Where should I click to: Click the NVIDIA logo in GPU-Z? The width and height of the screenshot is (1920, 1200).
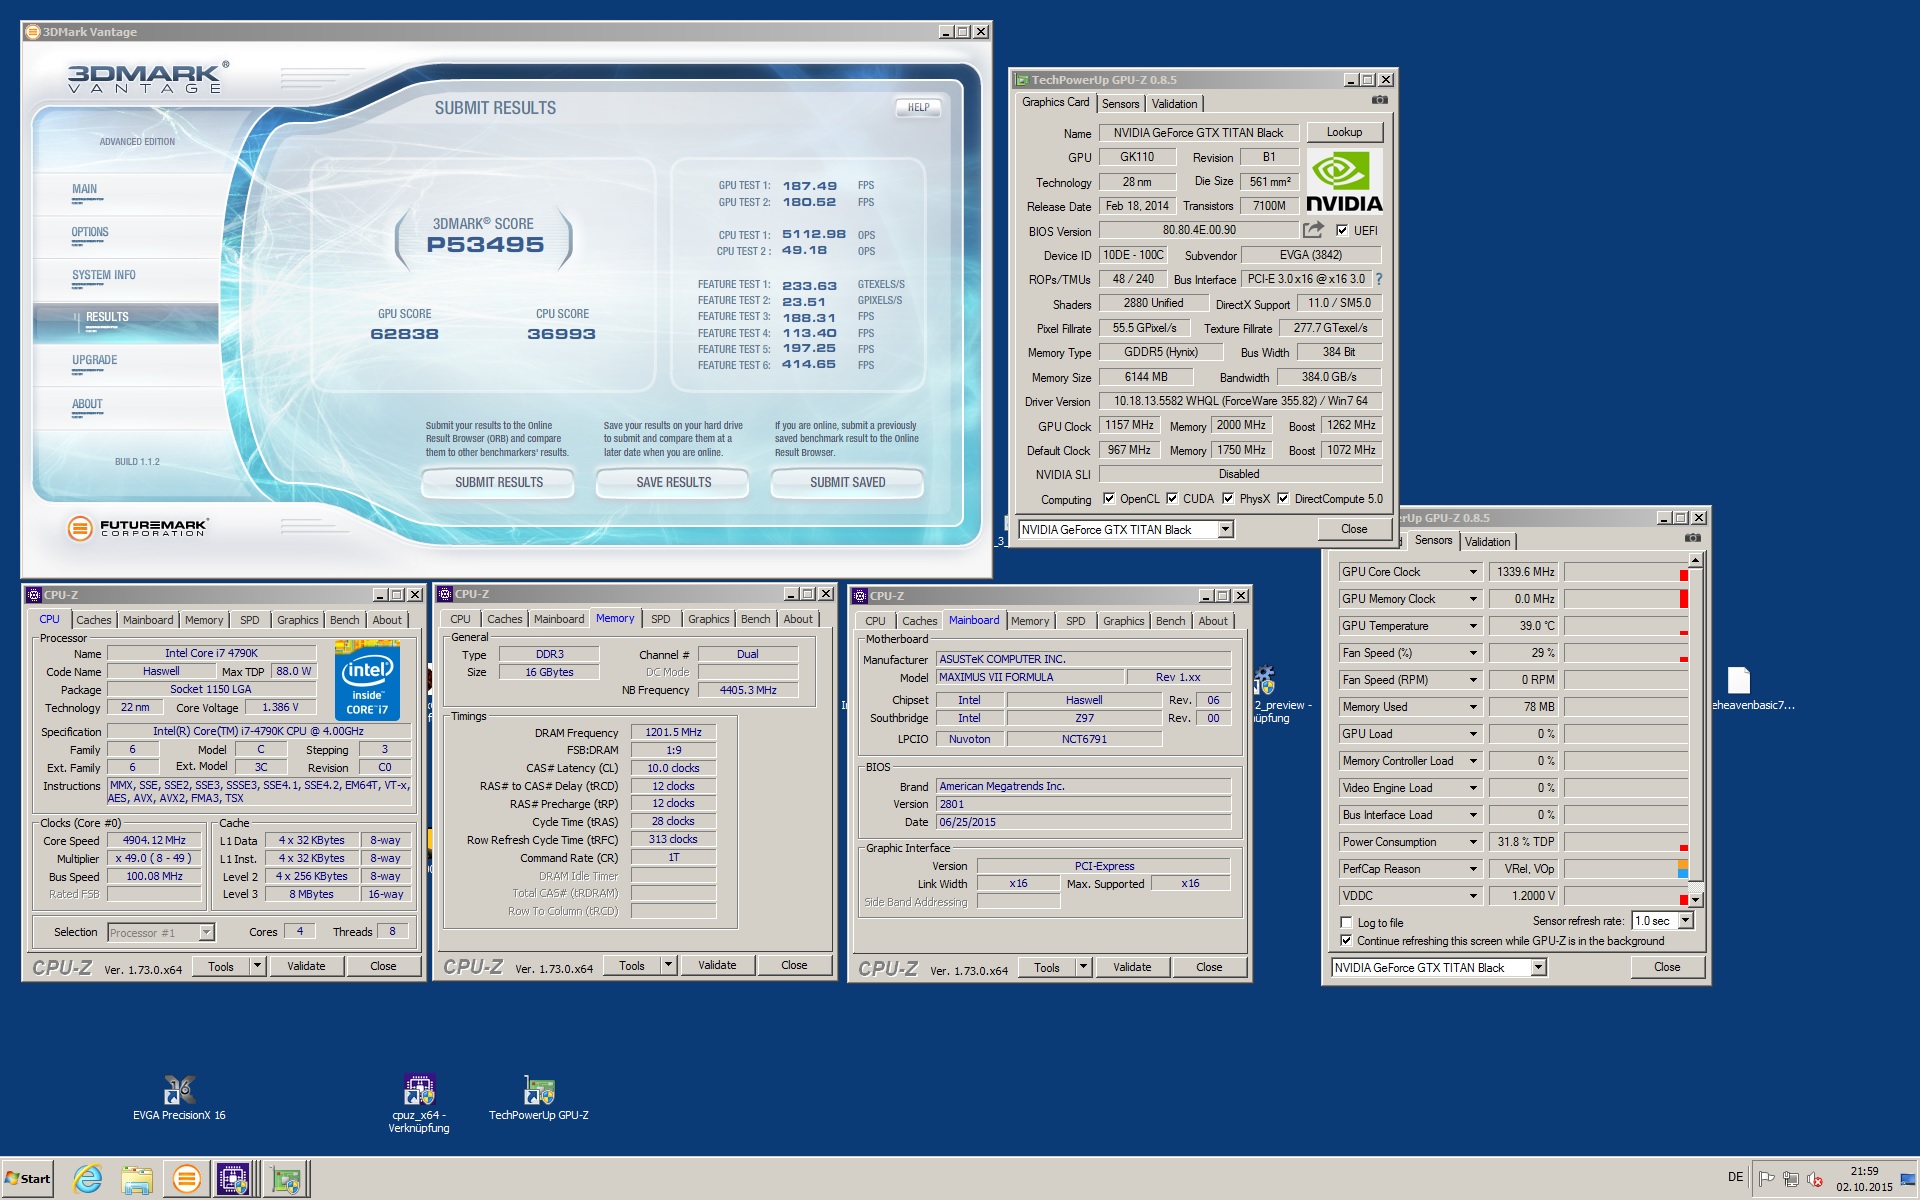coord(1344,181)
